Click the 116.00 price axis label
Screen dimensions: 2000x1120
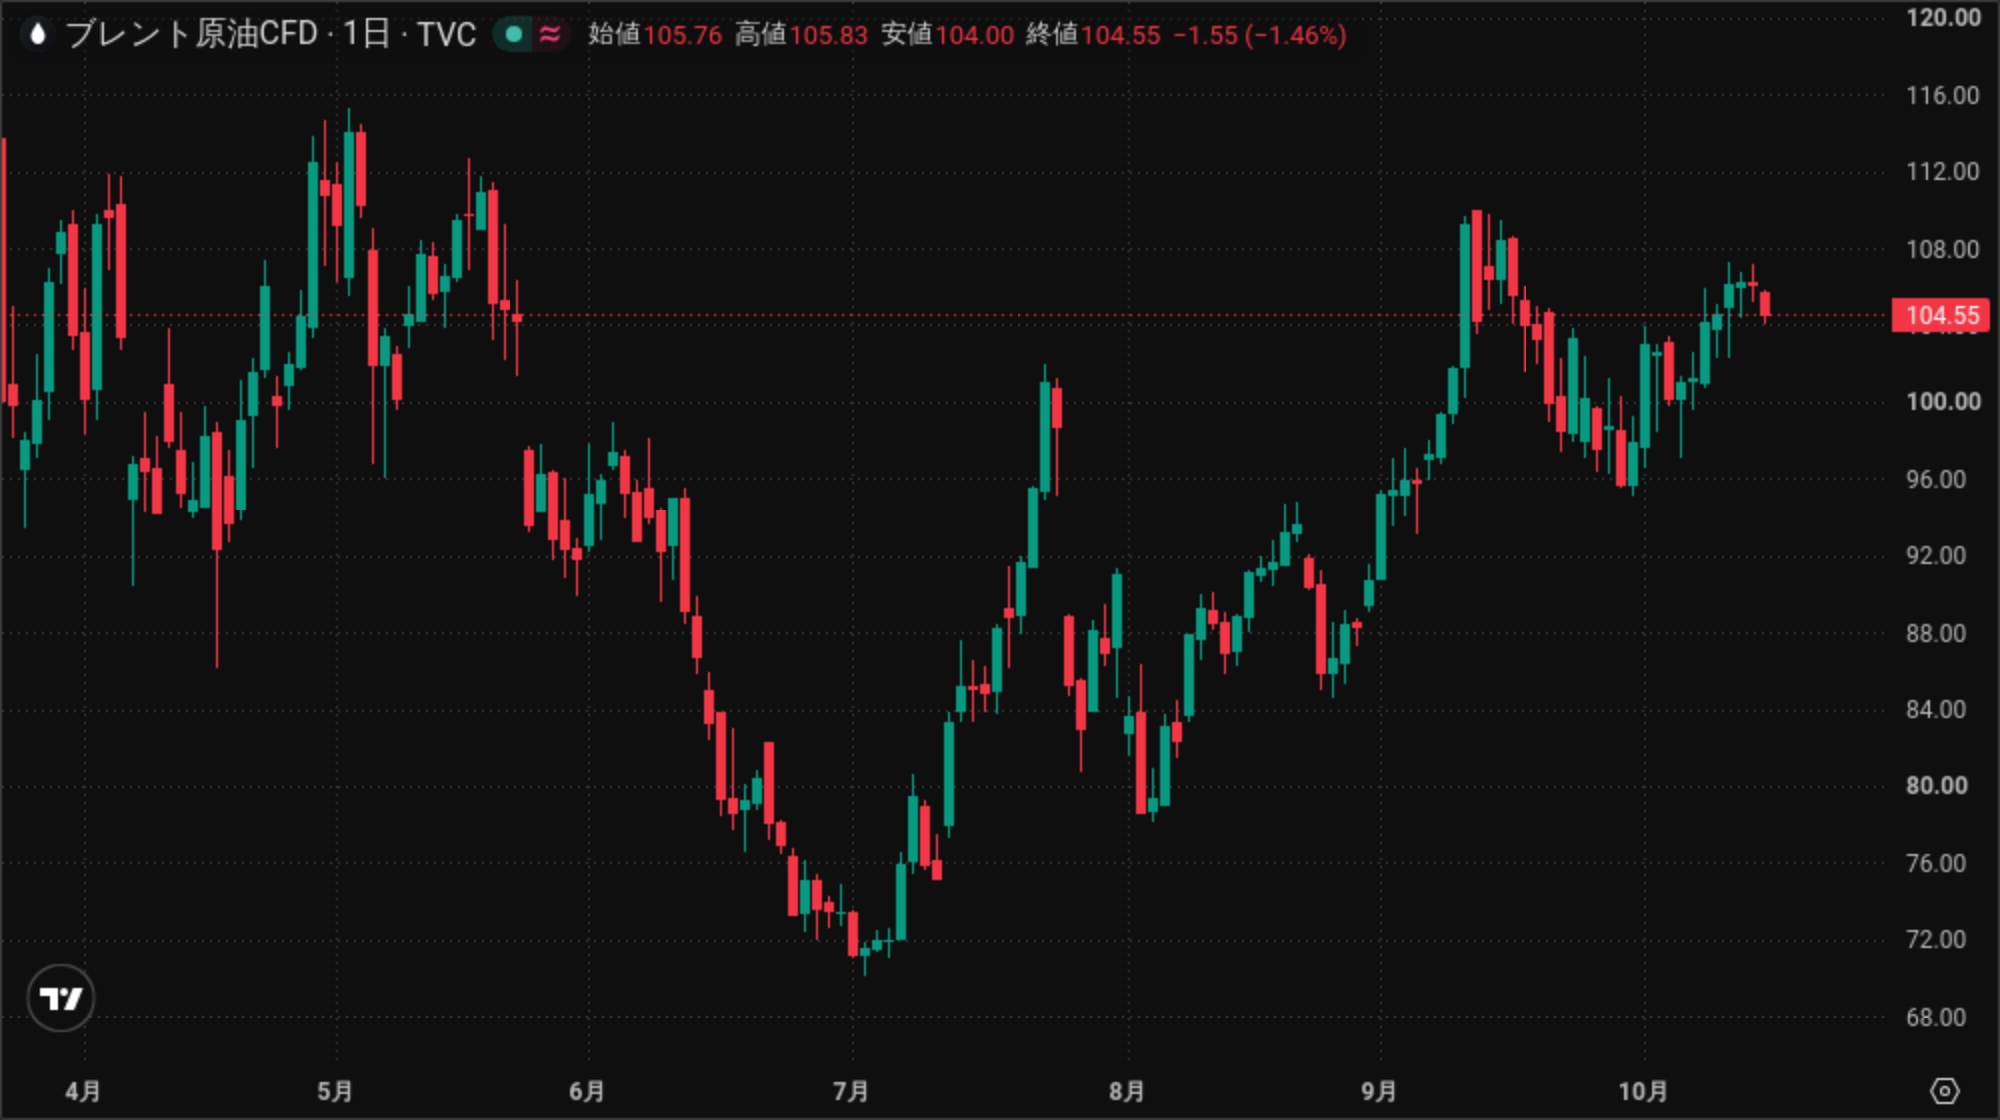1943,95
